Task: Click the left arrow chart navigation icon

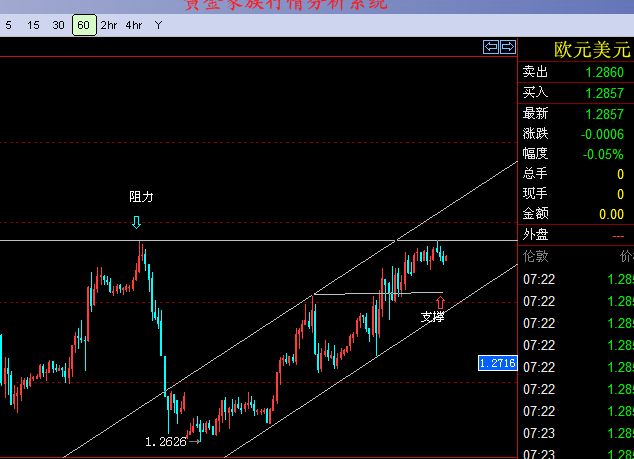Action: click(x=491, y=47)
